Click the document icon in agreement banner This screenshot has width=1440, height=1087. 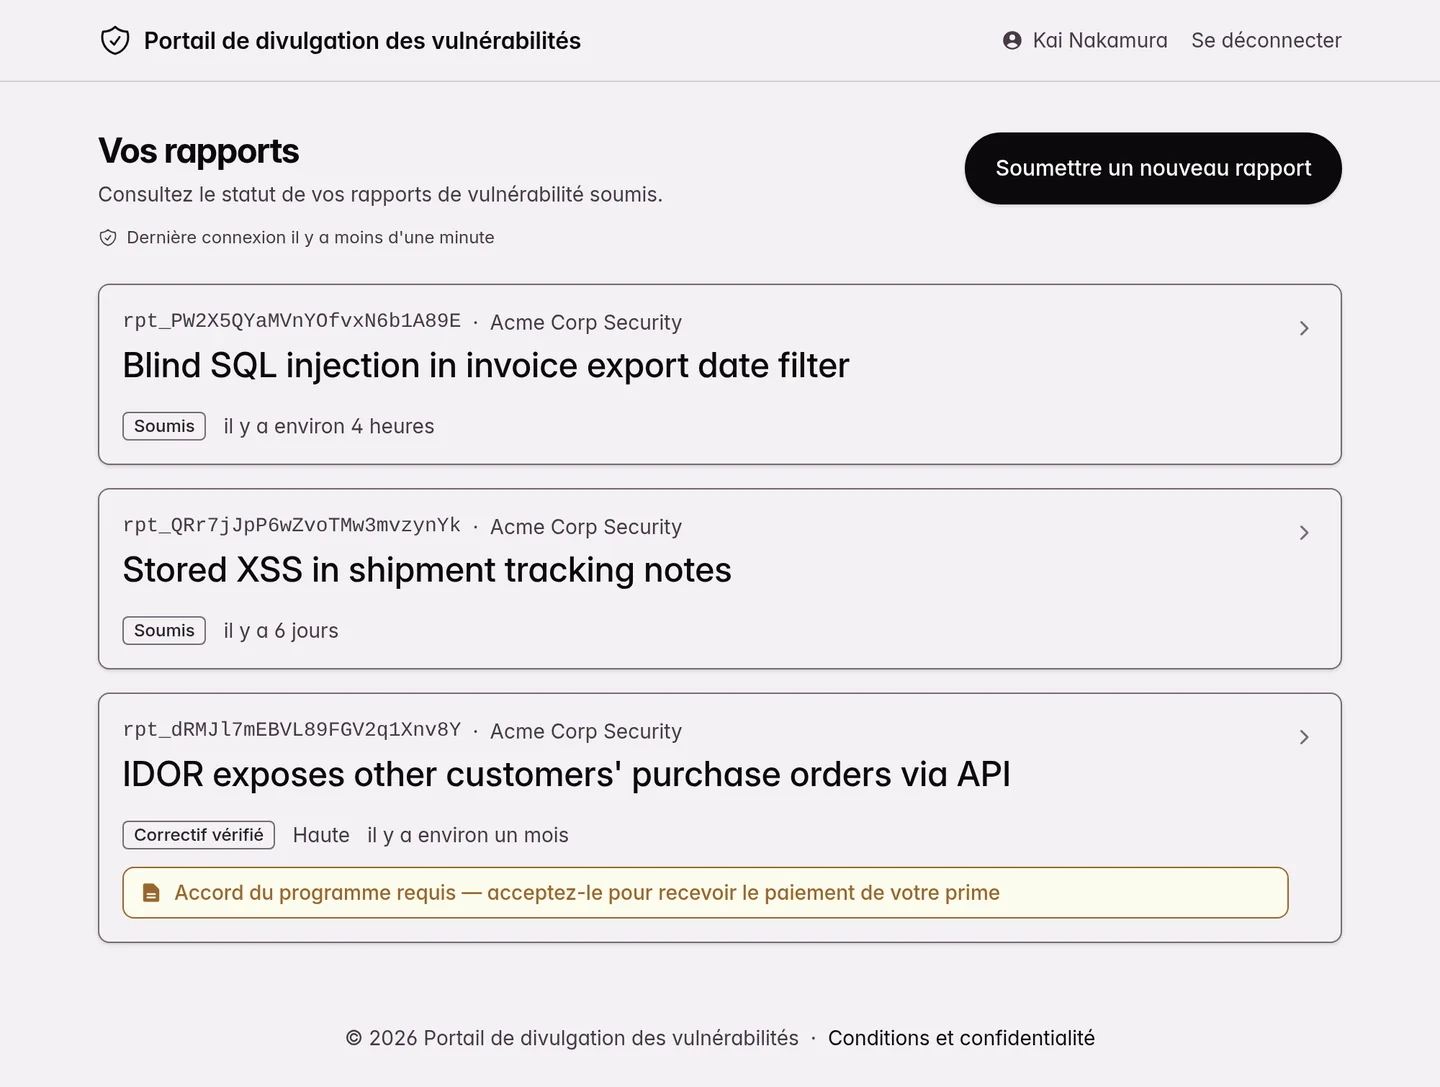point(151,893)
